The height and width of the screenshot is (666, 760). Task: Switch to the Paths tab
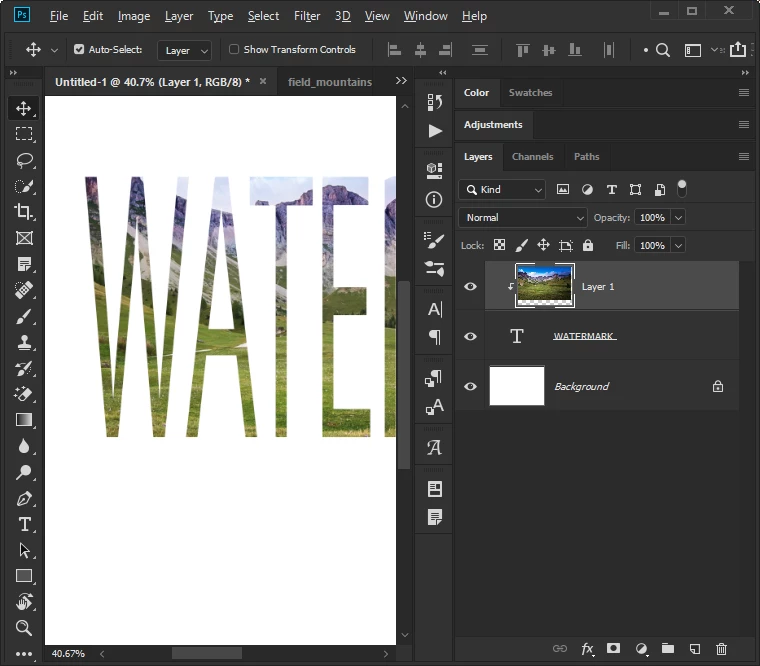(586, 157)
